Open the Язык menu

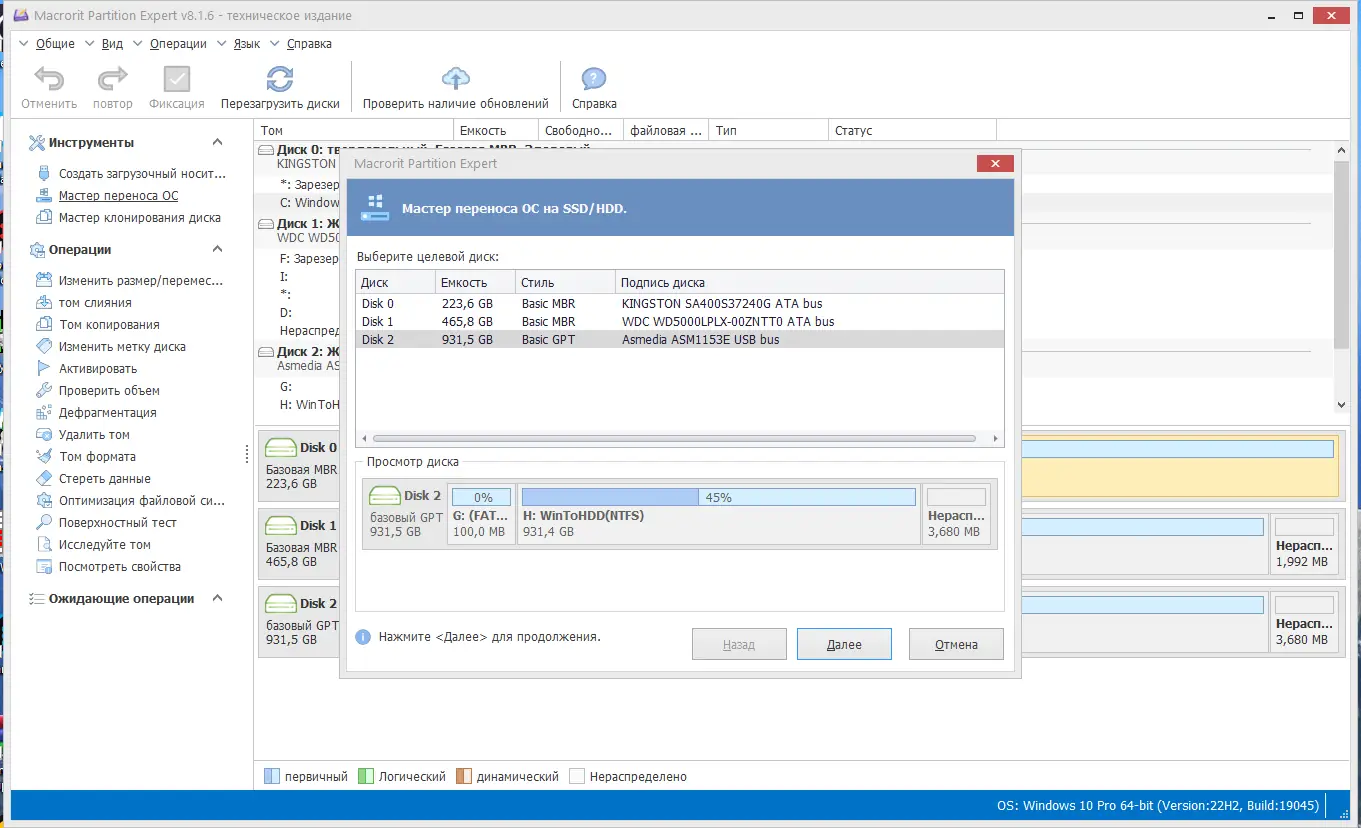point(246,44)
